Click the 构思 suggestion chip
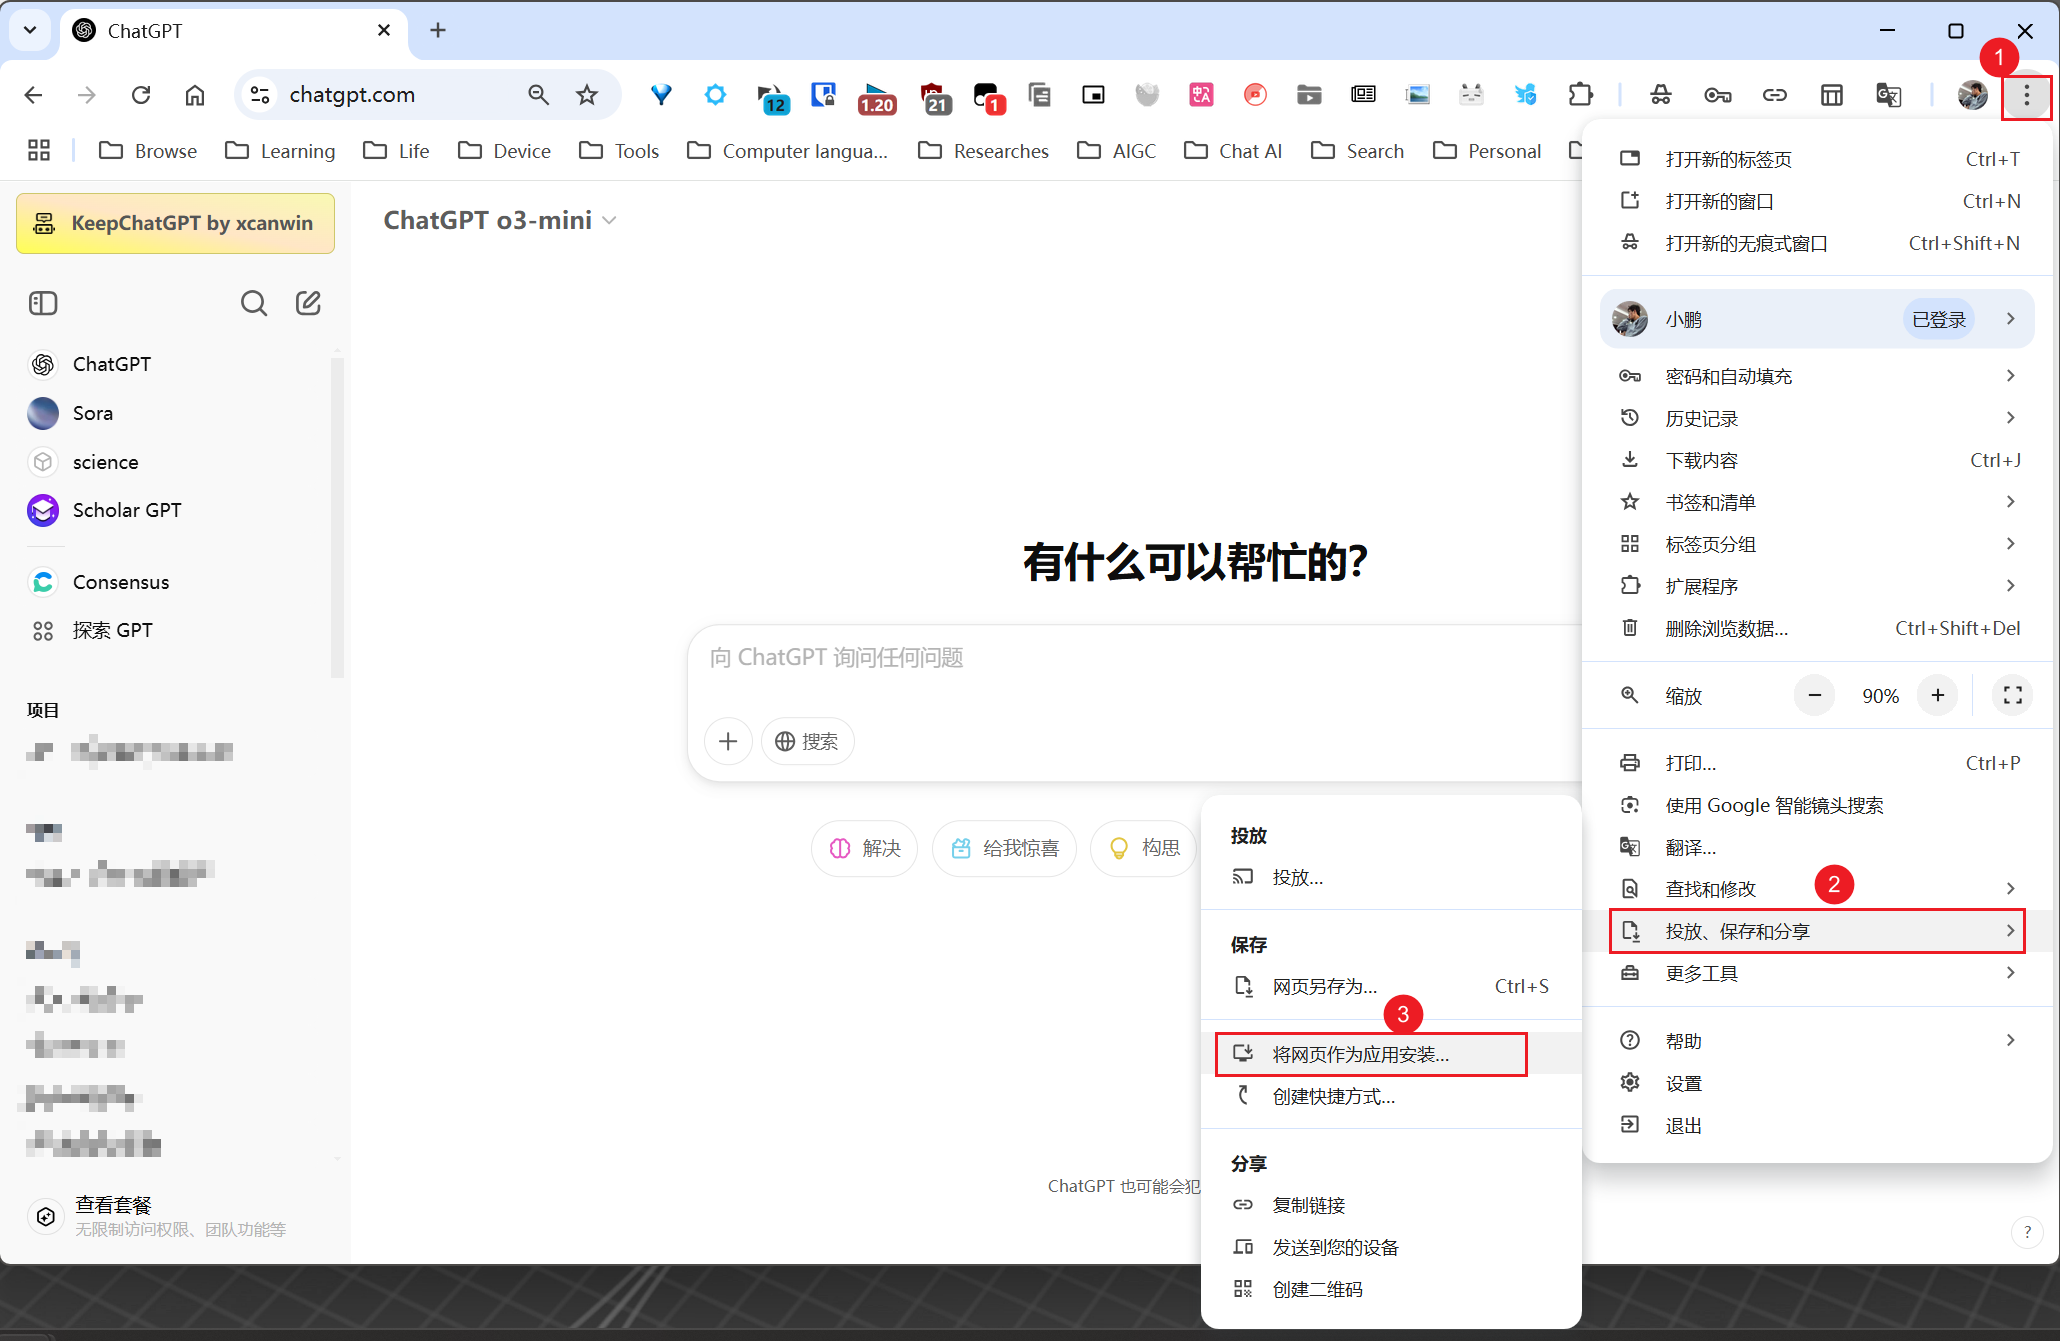Image resolution: width=2060 pixels, height=1341 pixels. (x=1145, y=848)
